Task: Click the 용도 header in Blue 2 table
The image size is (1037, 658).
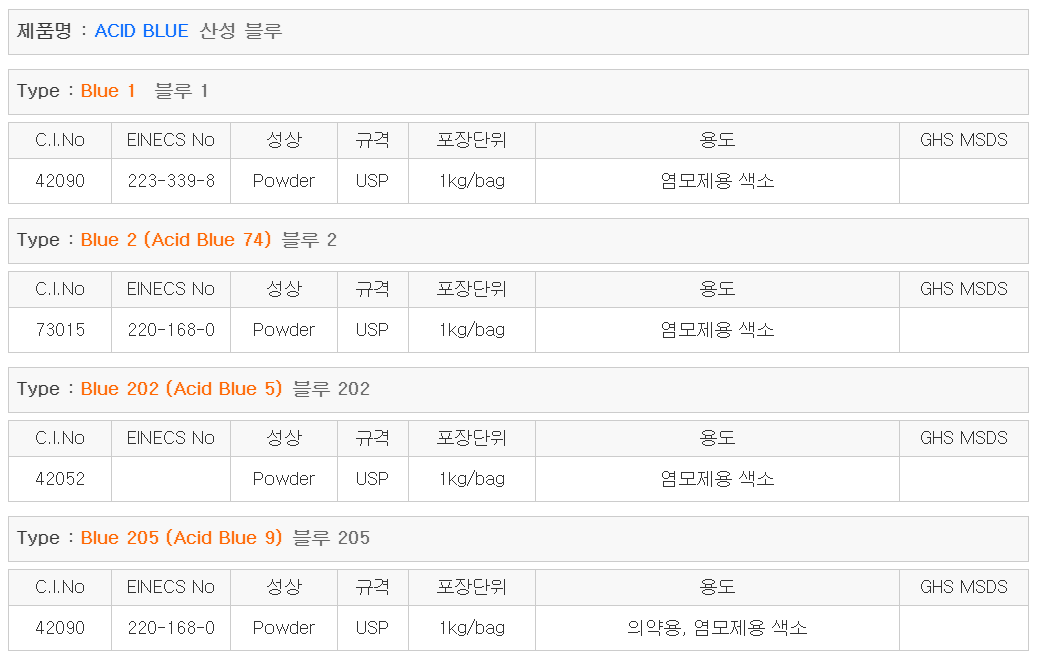Action: pos(717,289)
